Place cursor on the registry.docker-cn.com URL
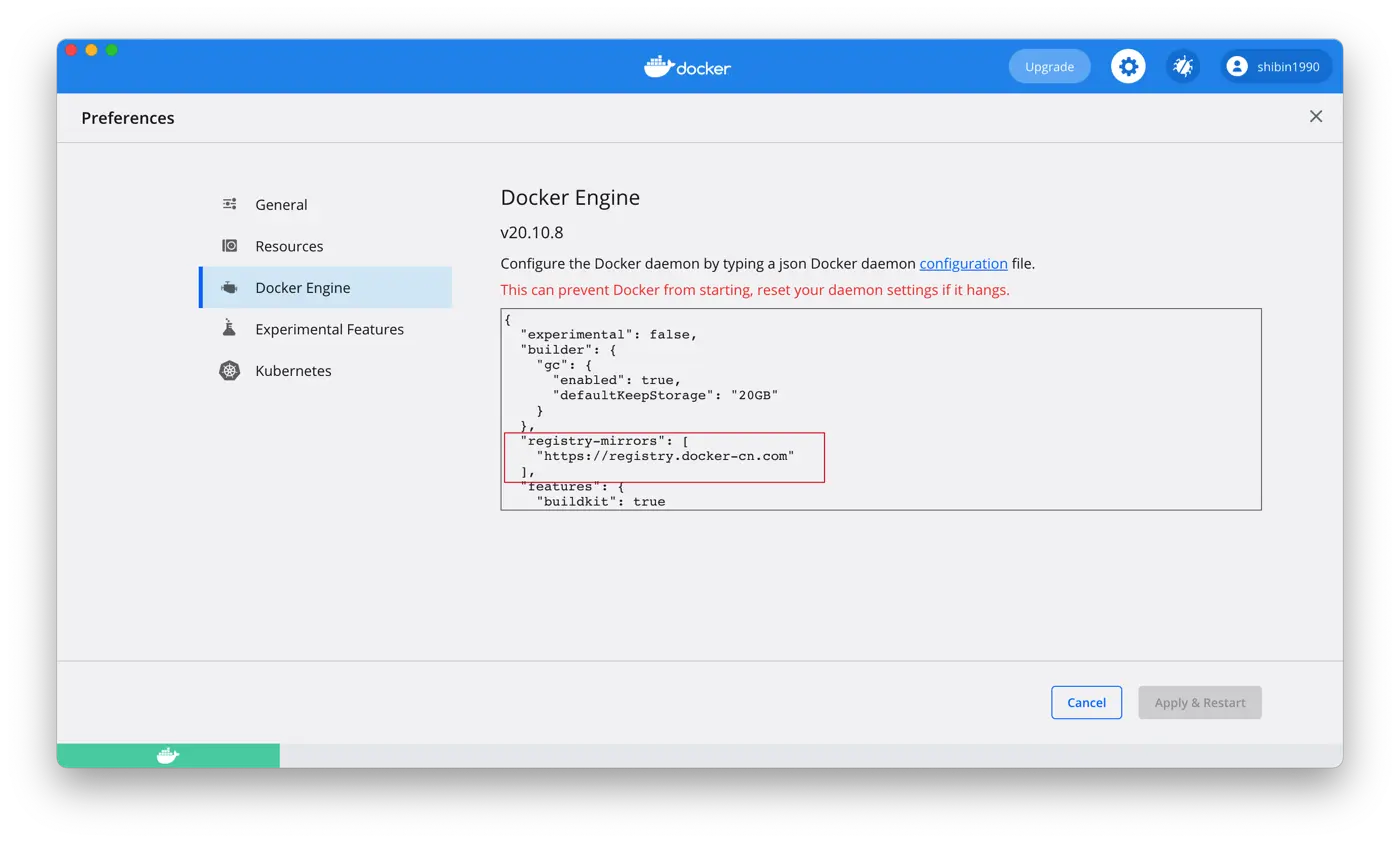1400x843 pixels. [x=665, y=456]
